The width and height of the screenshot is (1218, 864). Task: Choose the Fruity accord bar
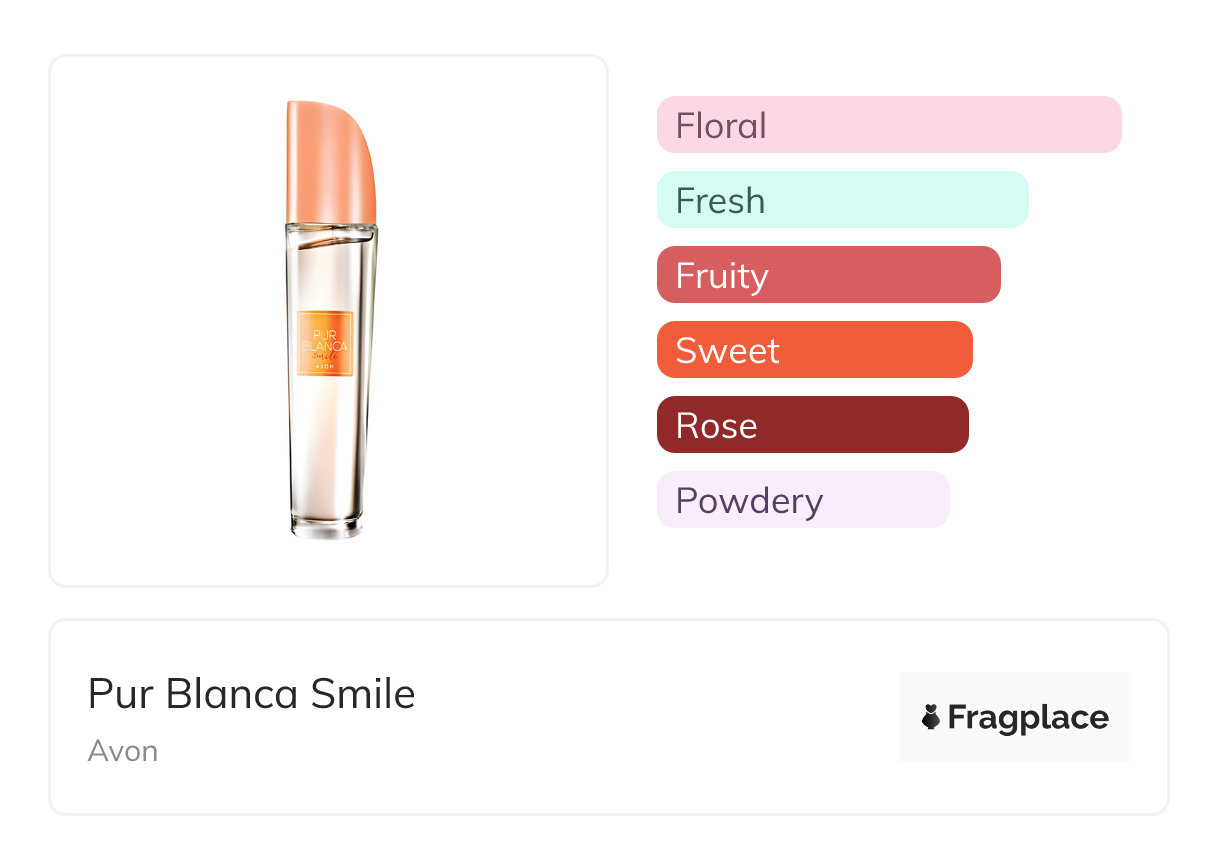tap(828, 275)
